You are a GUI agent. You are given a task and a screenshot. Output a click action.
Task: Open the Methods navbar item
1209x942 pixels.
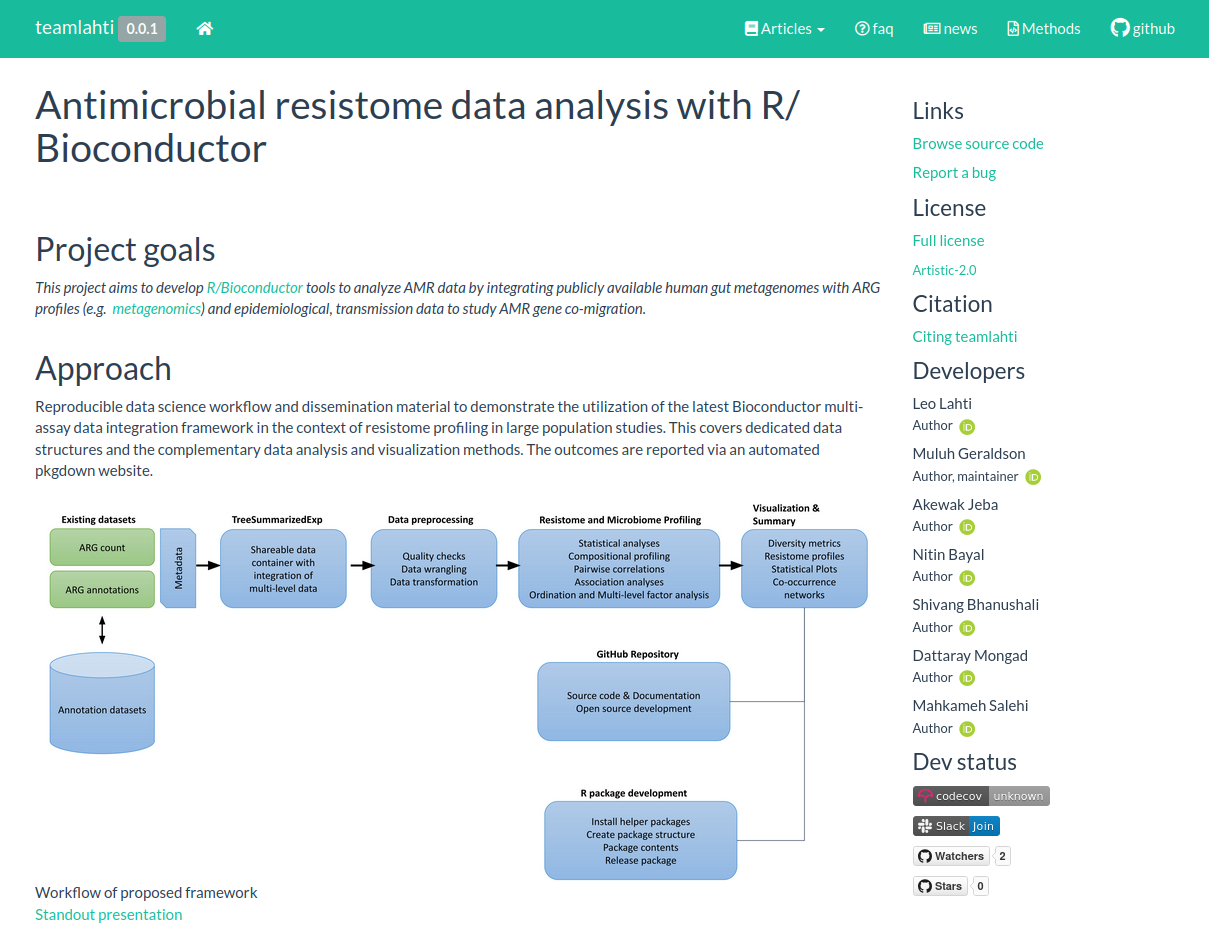click(x=1043, y=29)
